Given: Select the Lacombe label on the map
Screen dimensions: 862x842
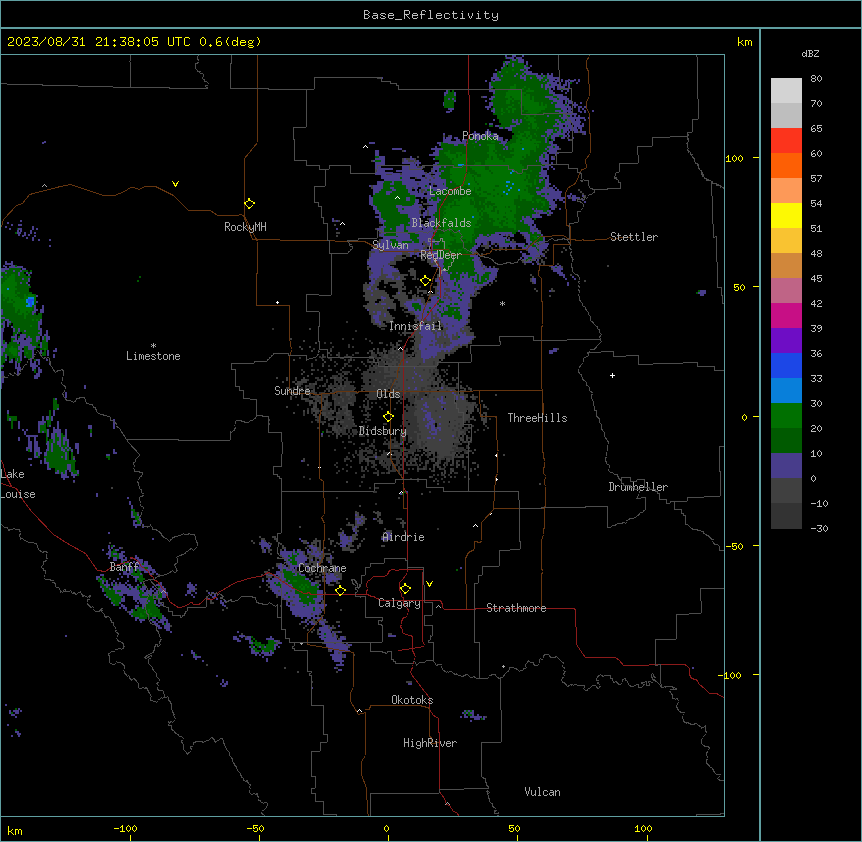Looking at the screenshot, I should (450, 191).
